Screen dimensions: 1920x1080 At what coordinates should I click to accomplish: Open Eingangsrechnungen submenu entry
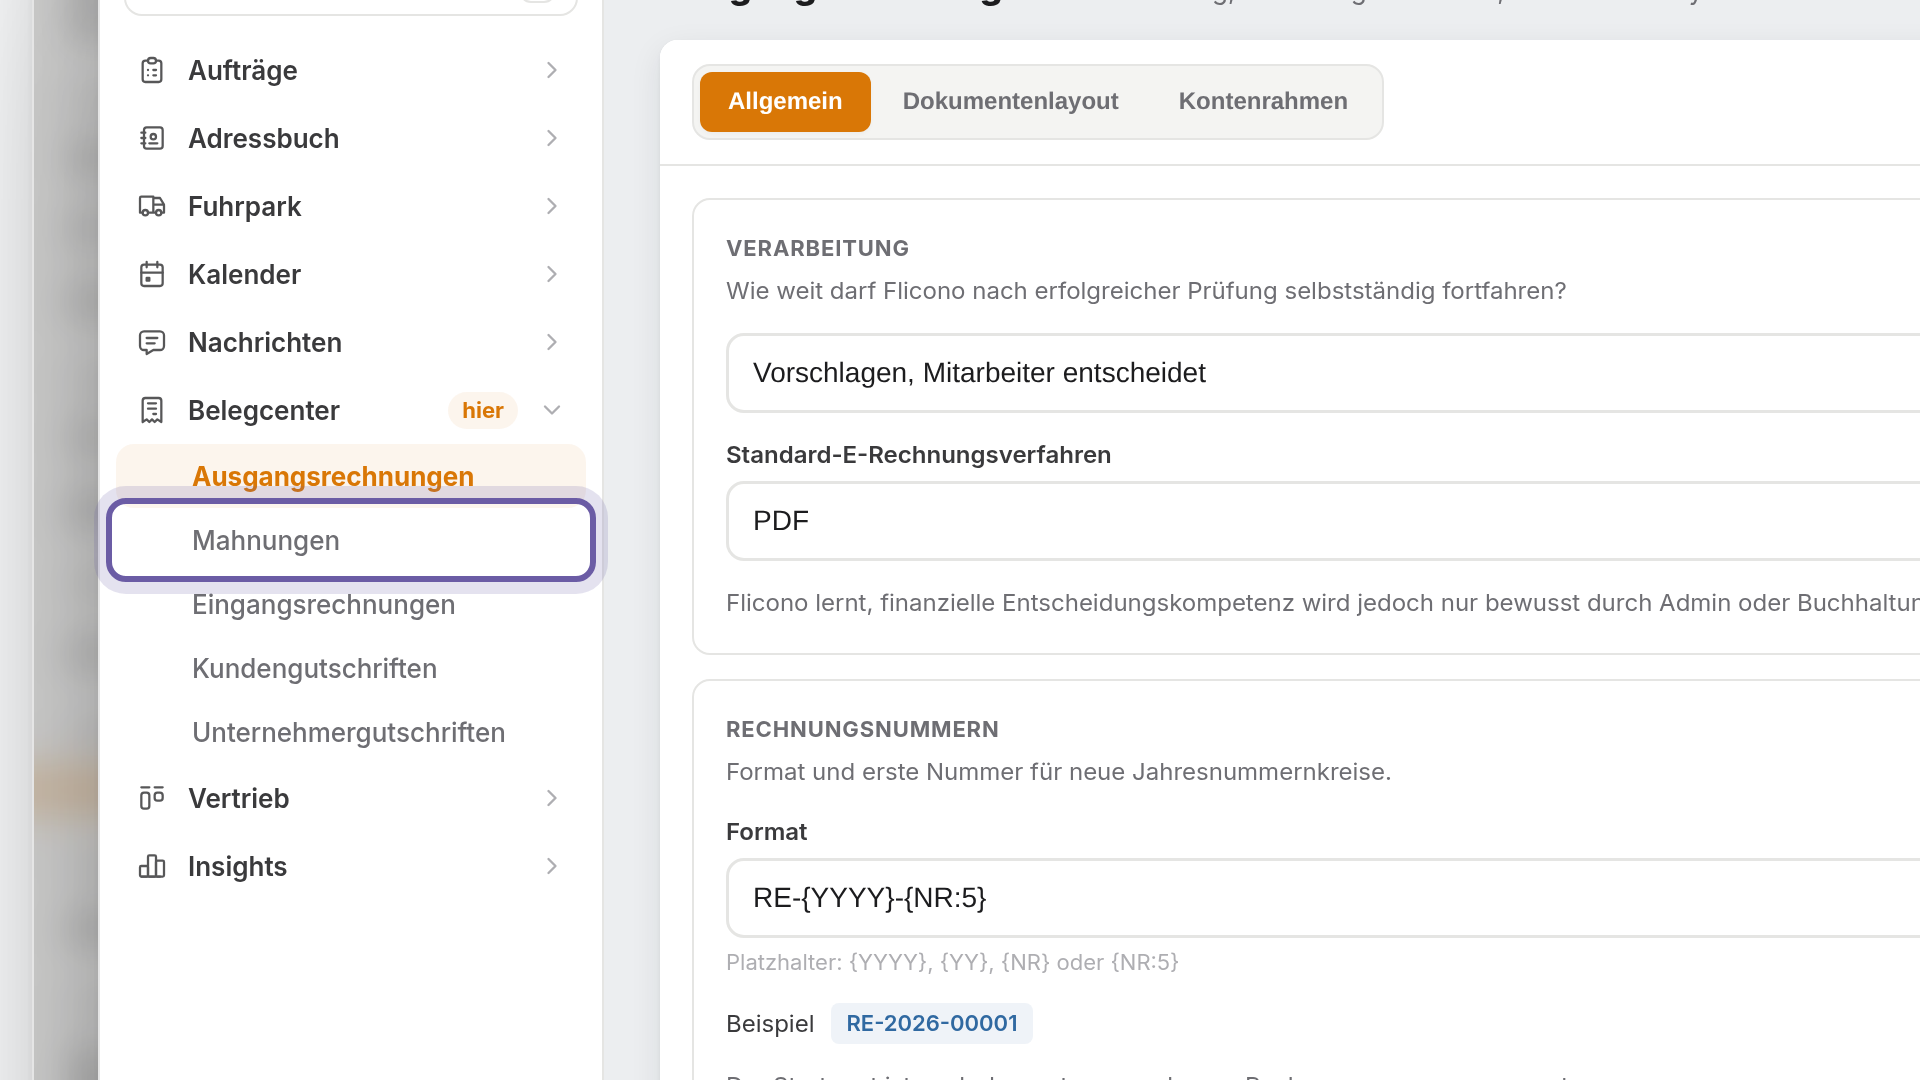point(351,604)
